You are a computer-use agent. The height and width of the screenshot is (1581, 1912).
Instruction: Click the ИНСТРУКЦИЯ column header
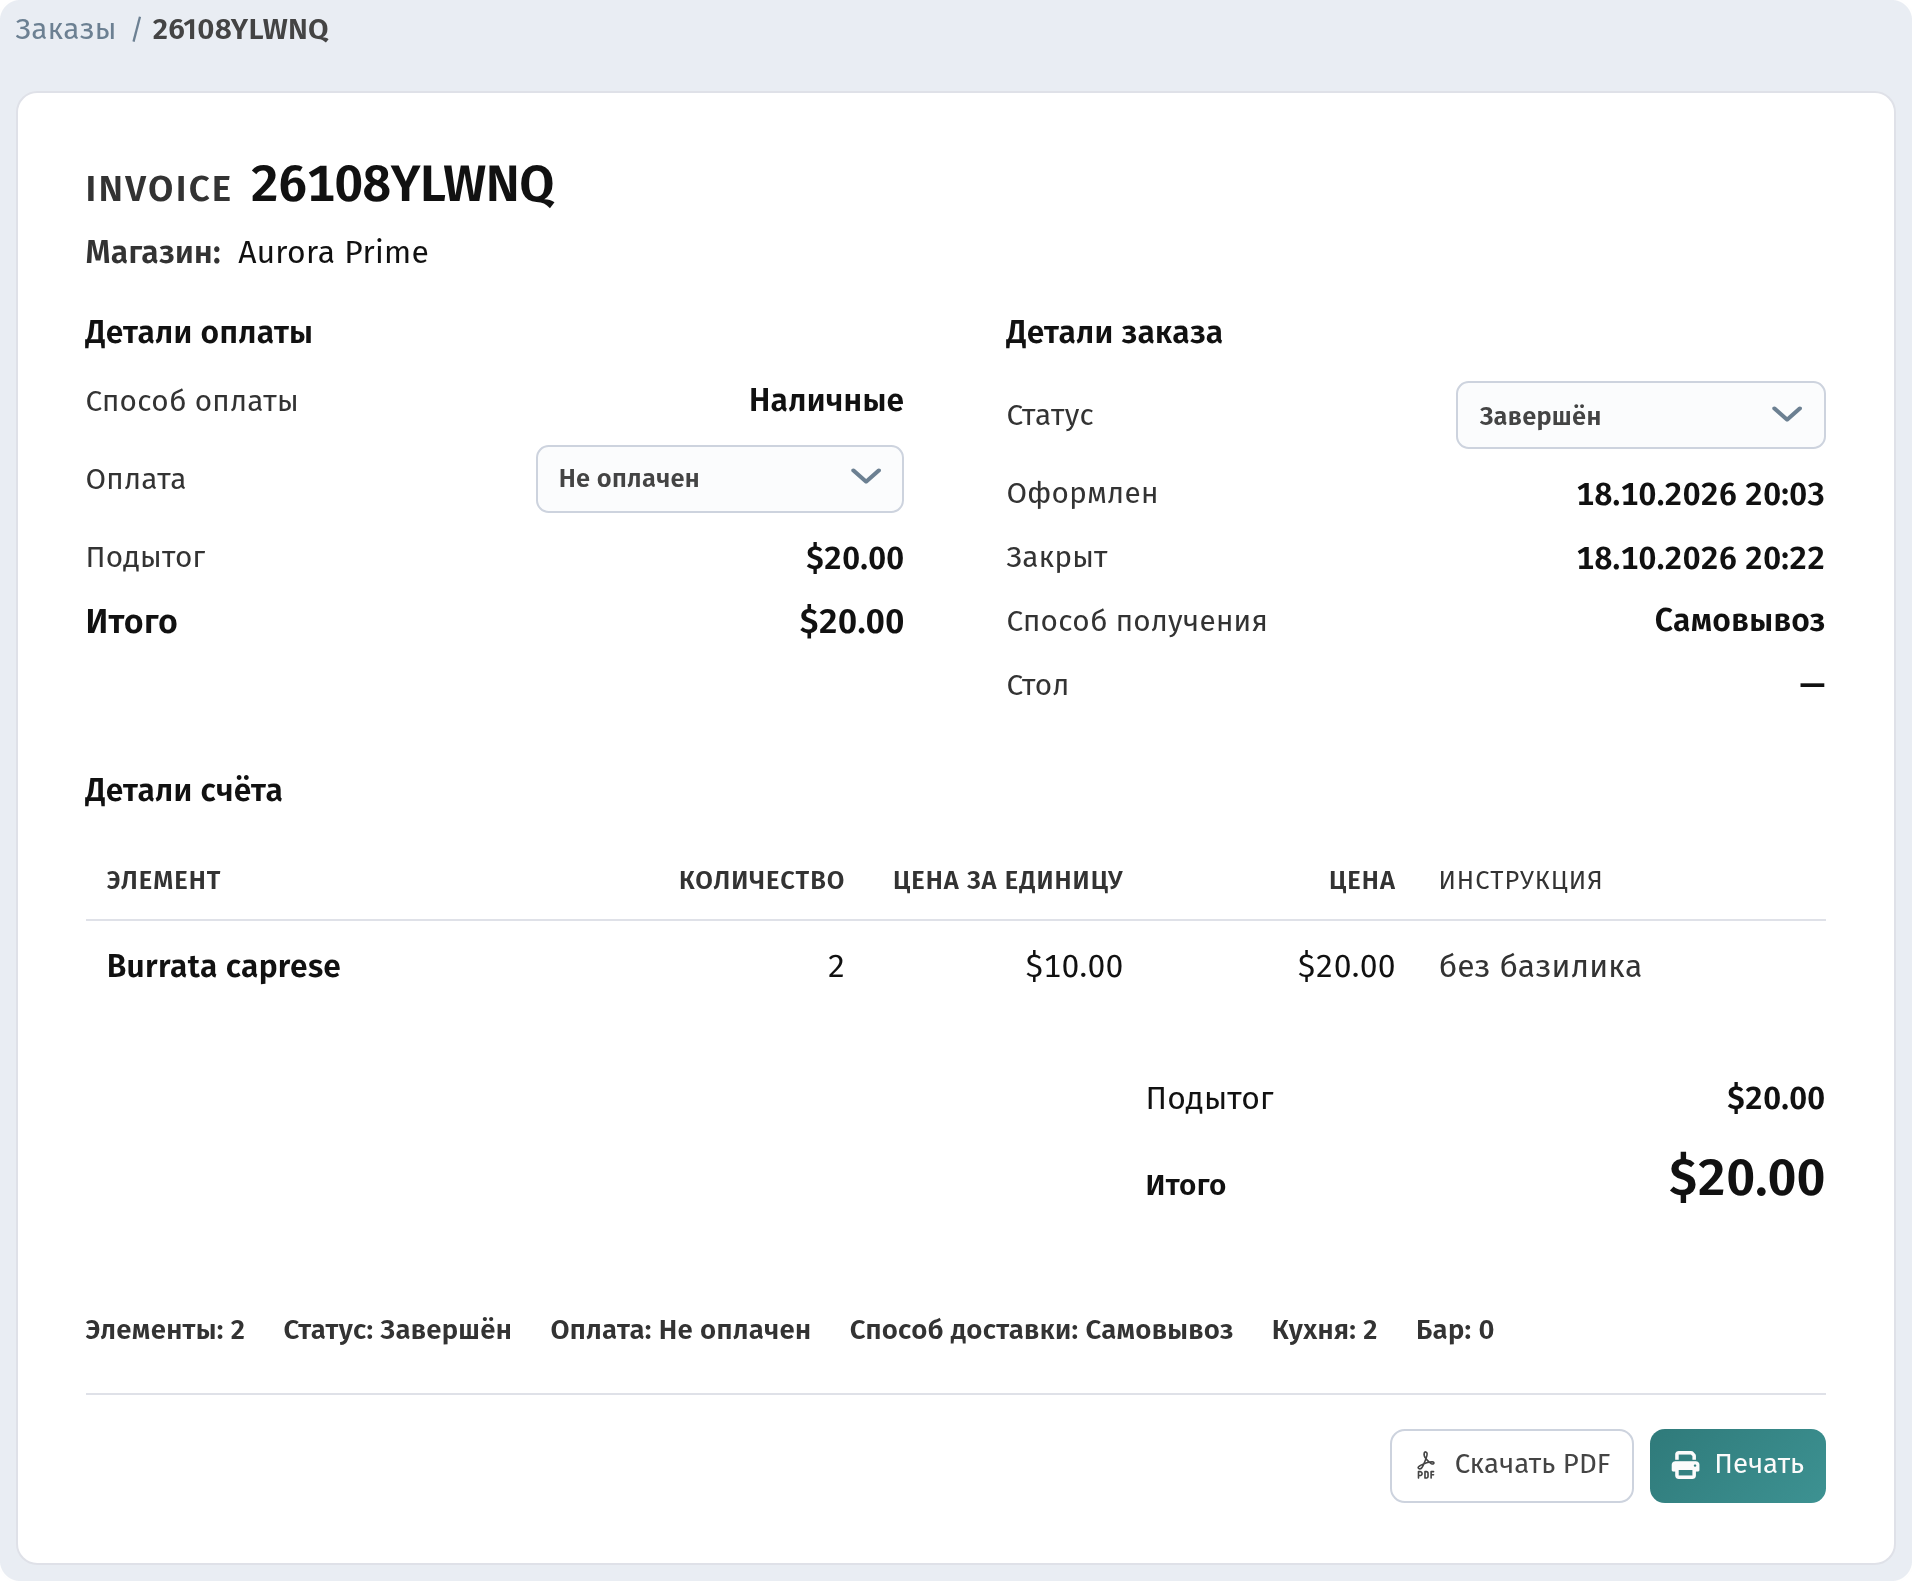pyautogui.click(x=1520, y=881)
